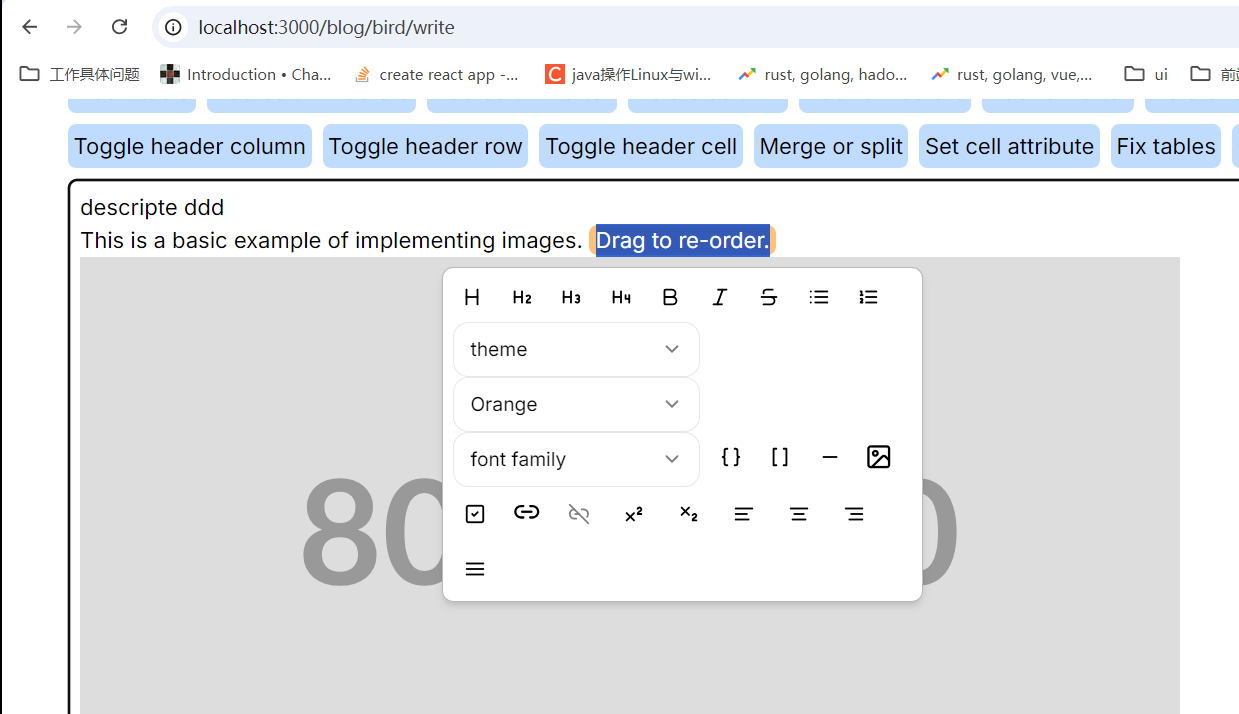Reload the current page
This screenshot has height=714, width=1239.
(x=119, y=27)
